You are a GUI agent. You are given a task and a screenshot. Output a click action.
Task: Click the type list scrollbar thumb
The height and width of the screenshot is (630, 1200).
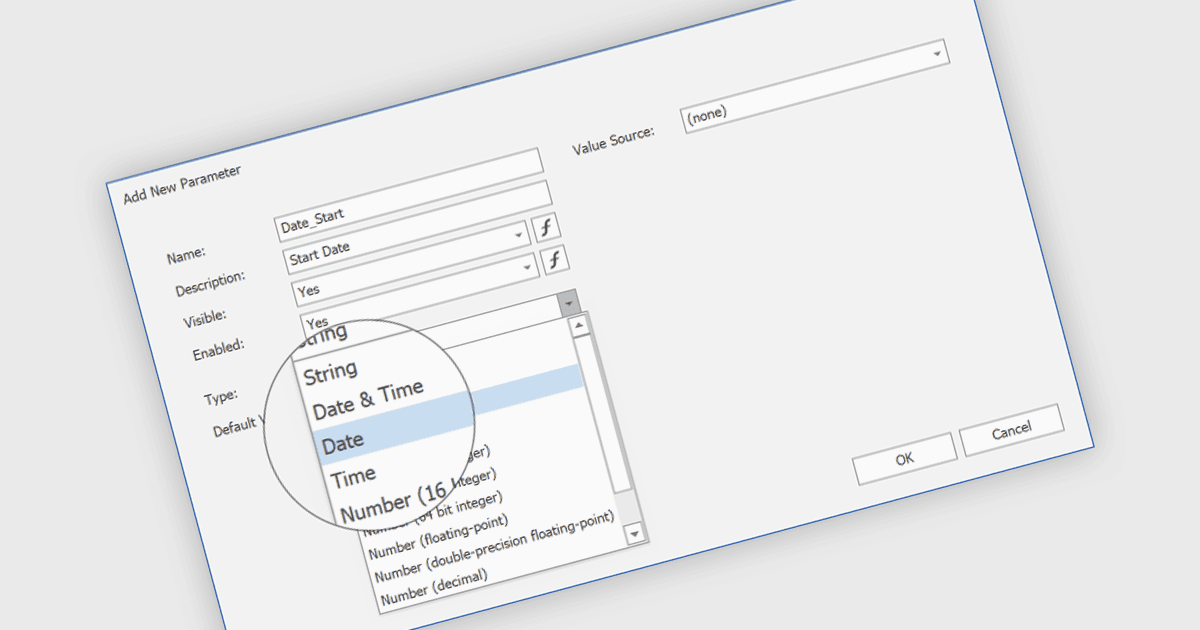603,413
